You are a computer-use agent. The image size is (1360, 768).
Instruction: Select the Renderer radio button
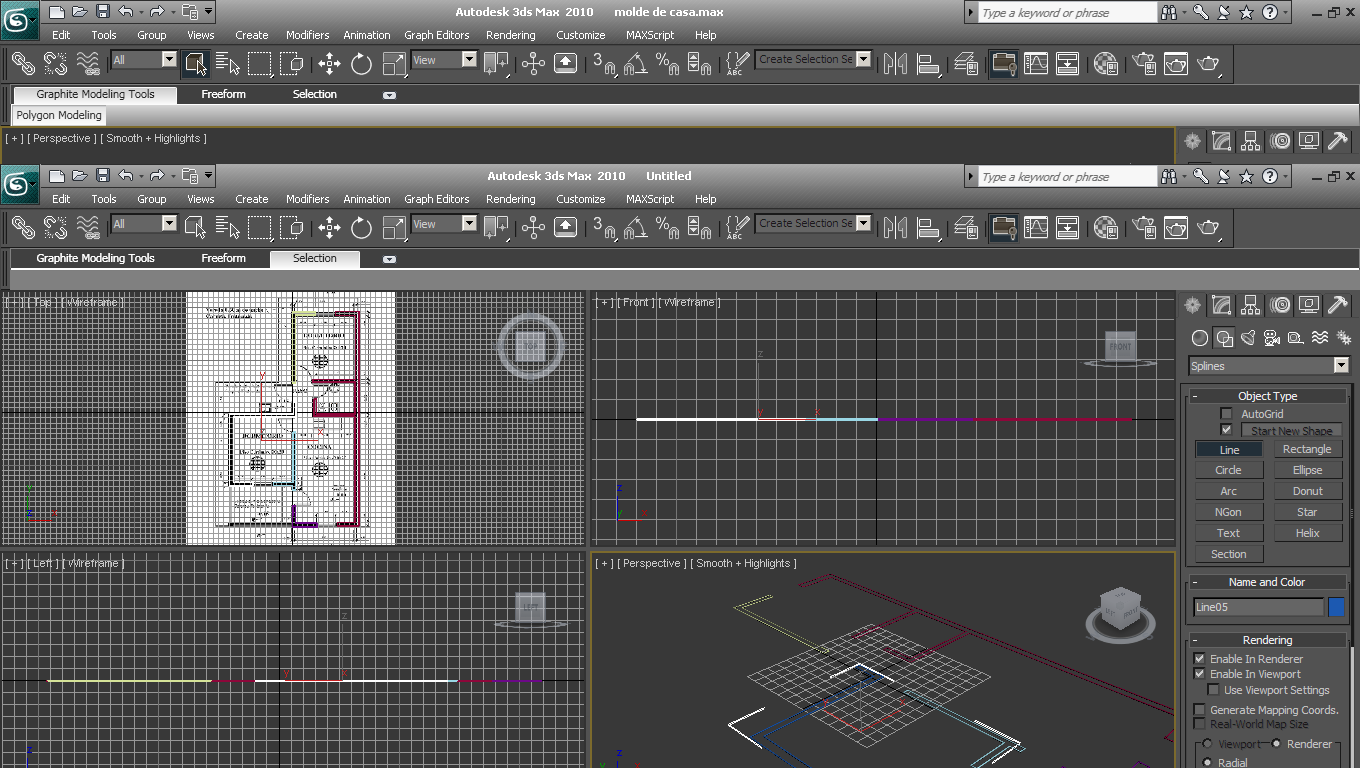tap(1277, 744)
